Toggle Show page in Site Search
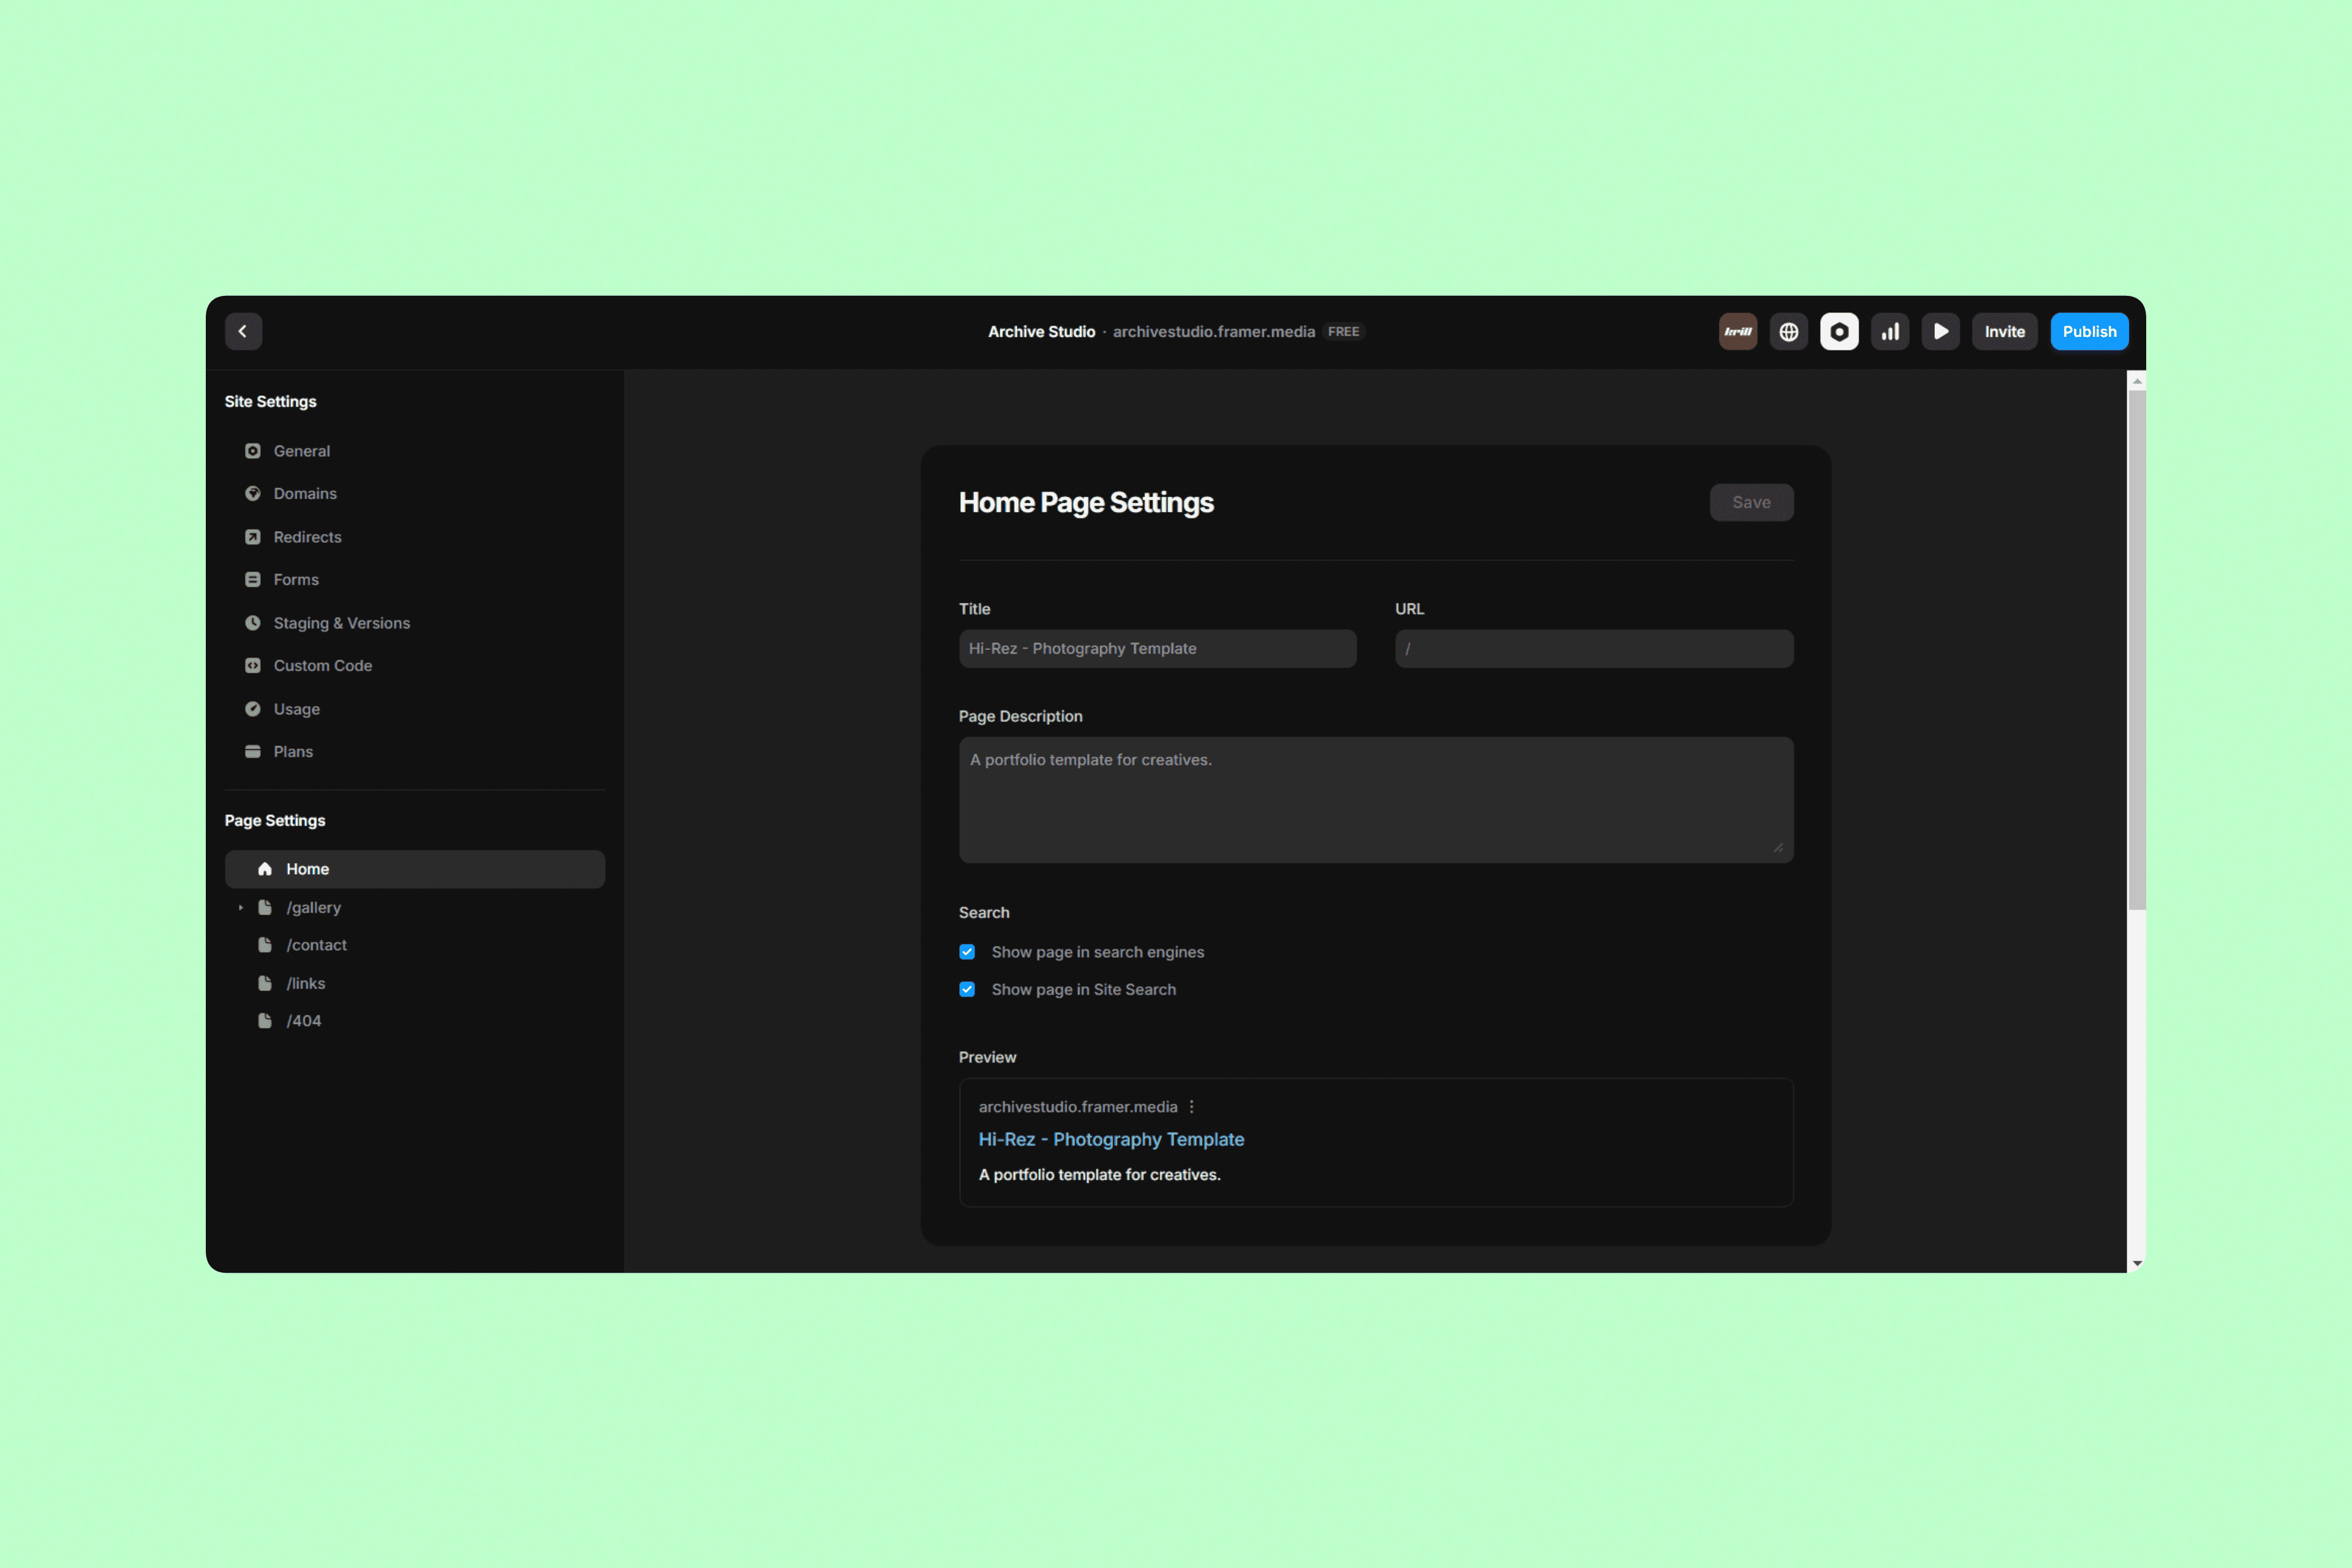This screenshot has width=2352, height=1568. point(967,989)
